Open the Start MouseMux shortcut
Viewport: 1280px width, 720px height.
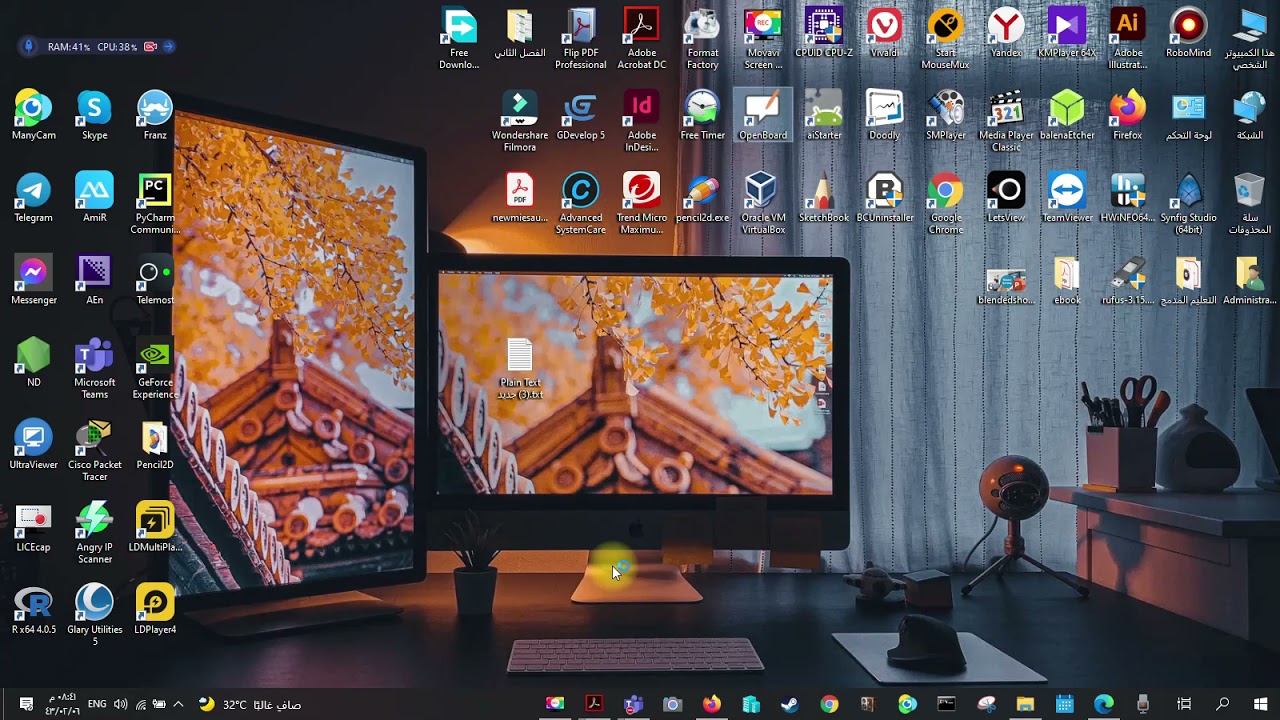tap(945, 39)
